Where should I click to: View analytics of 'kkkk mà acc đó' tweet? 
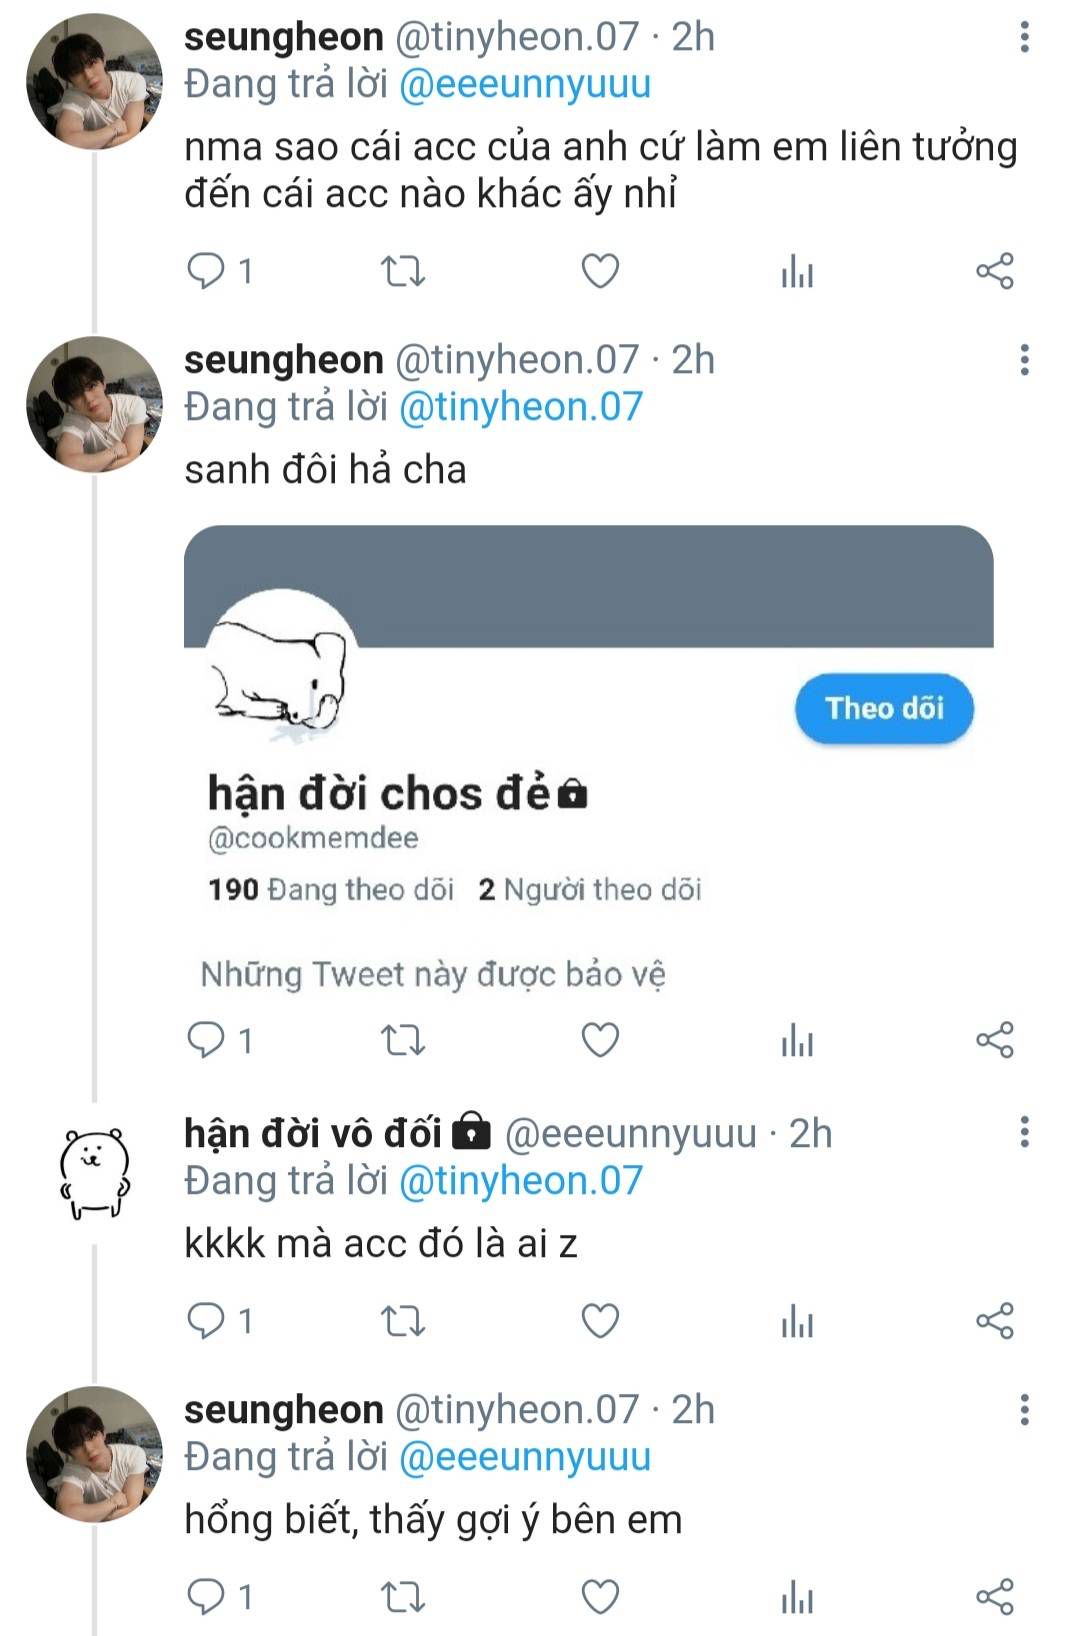(797, 1321)
